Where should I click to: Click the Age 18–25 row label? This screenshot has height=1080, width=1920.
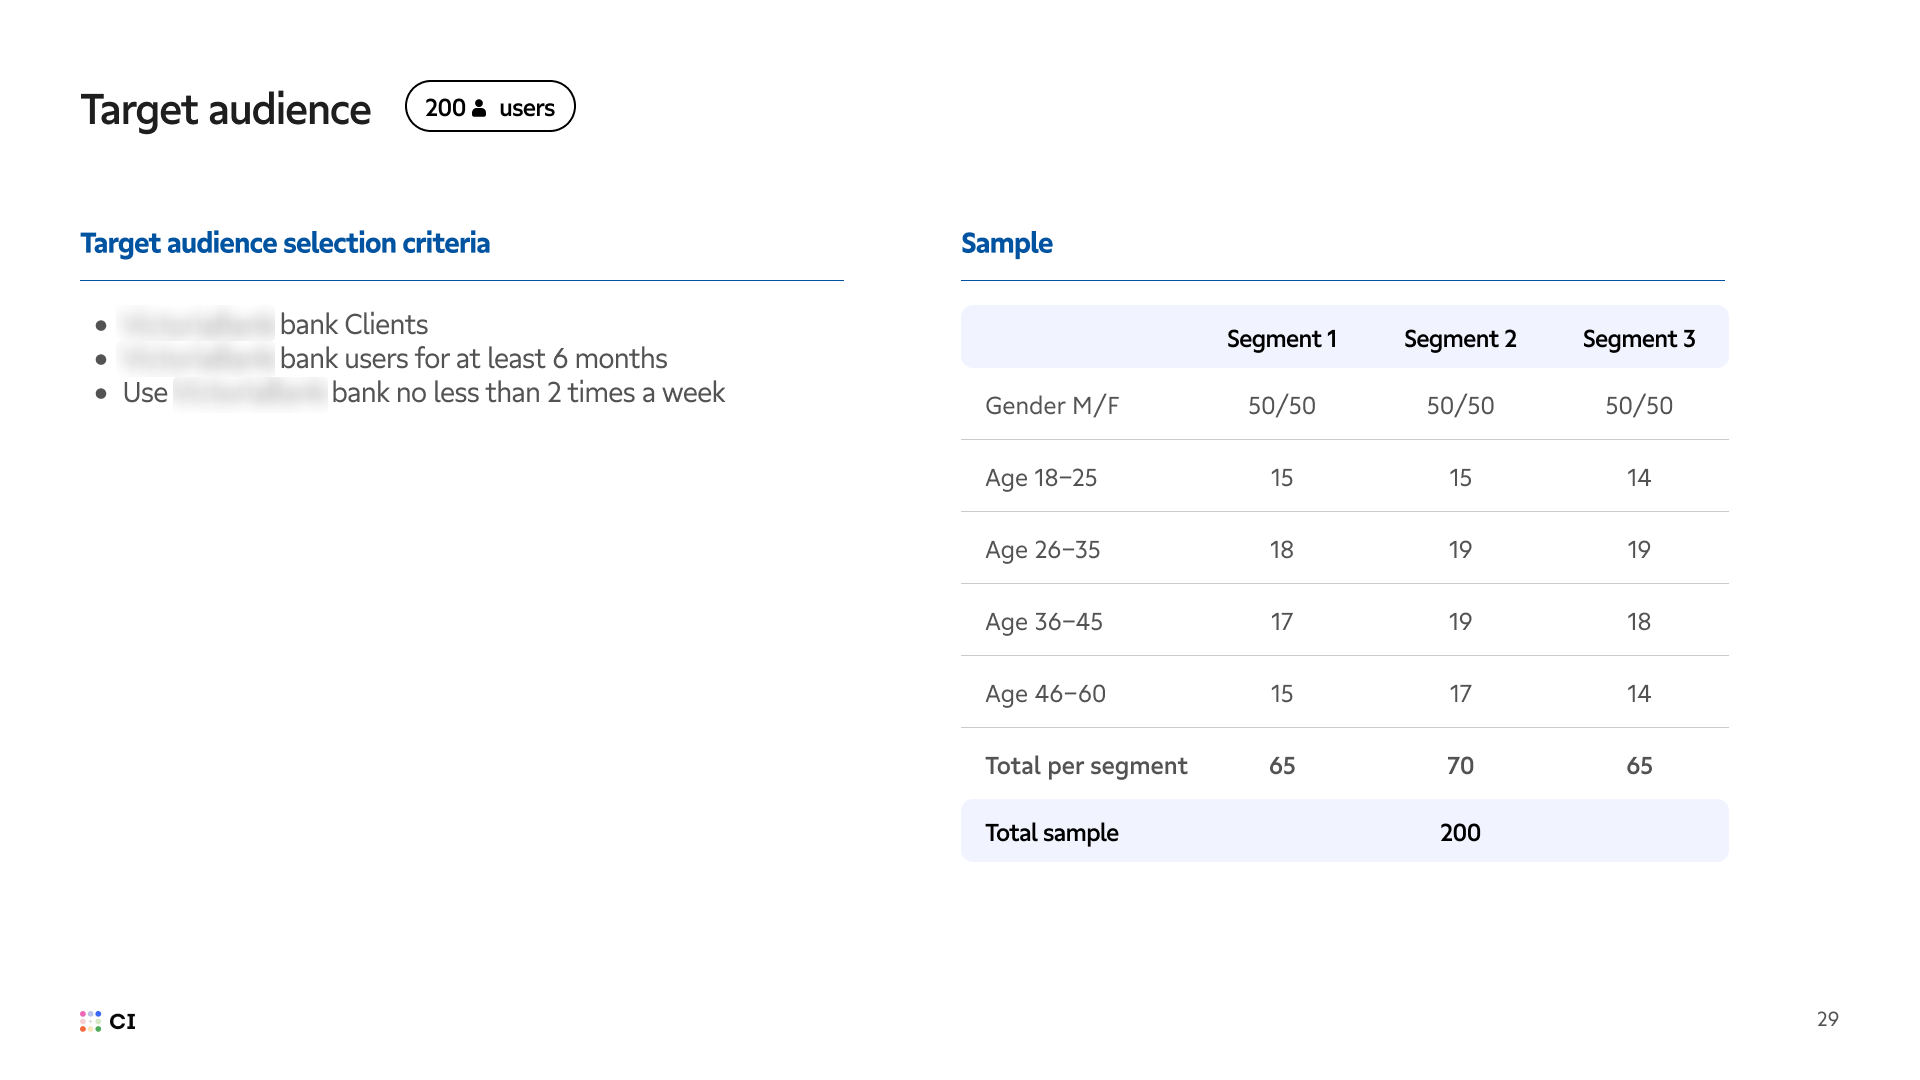click(x=1041, y=477)
